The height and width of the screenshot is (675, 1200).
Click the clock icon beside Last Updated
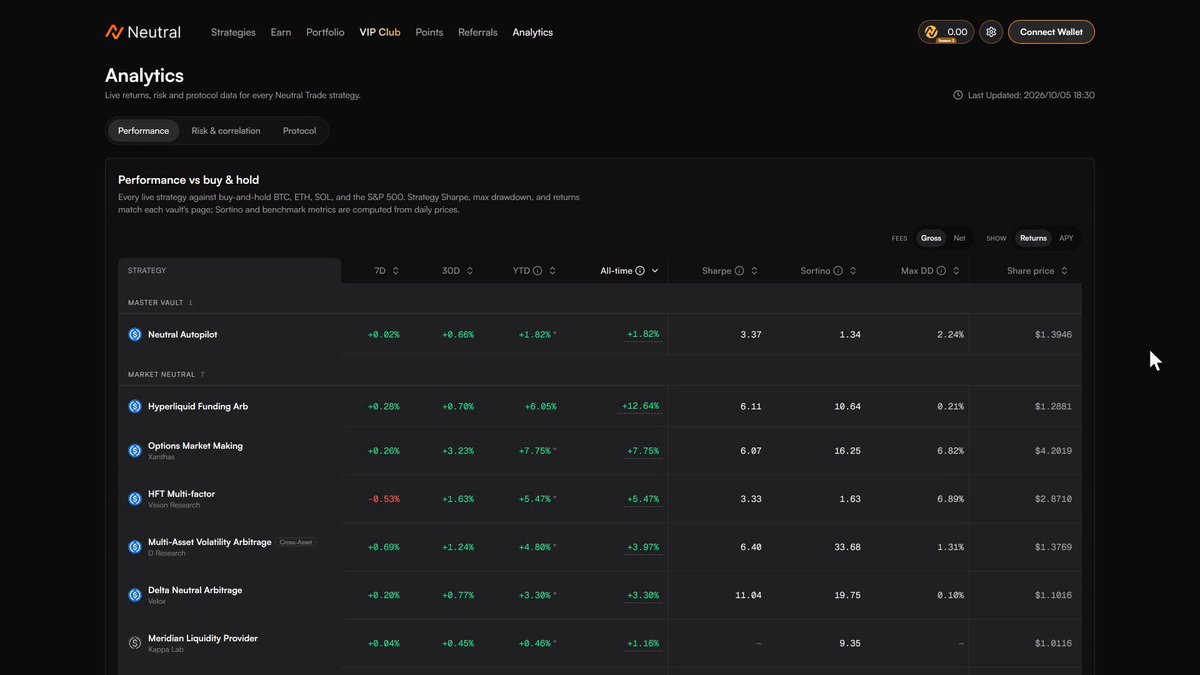click(958, 95)
